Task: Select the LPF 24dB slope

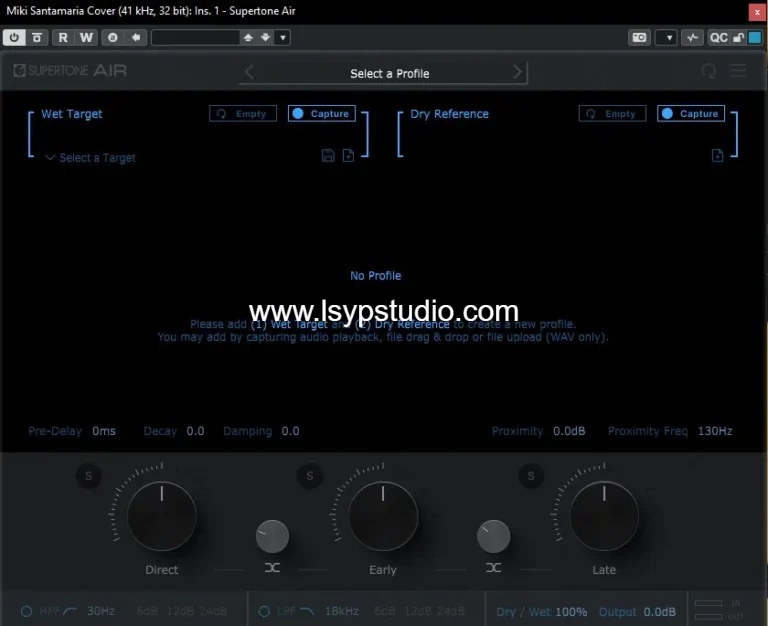Action: click(x=450, y=611)
